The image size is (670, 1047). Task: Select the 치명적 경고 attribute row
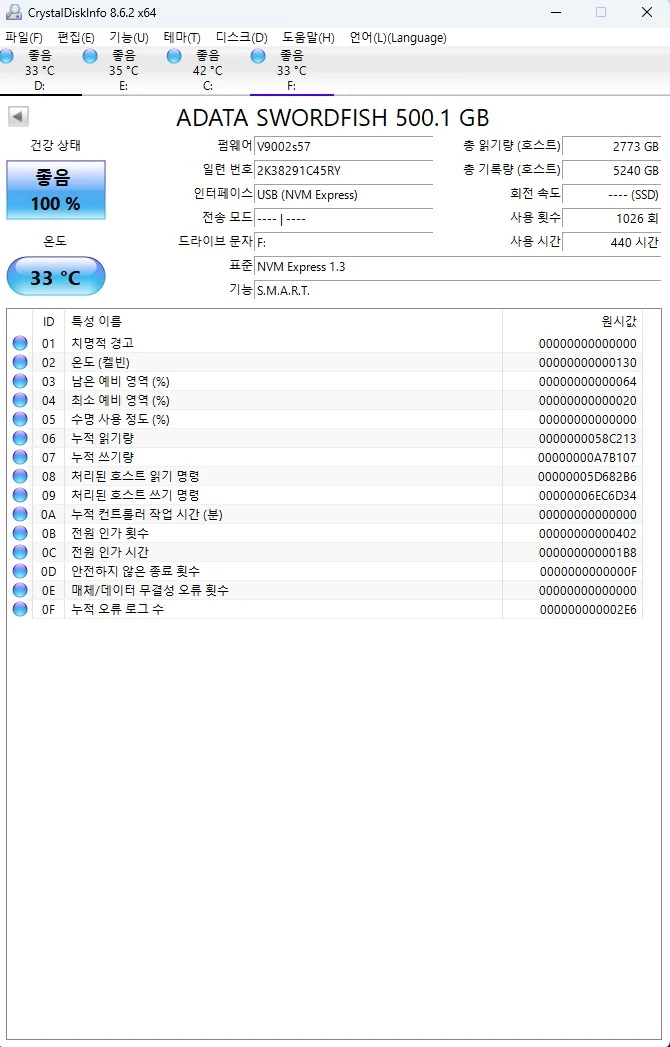pos(325,343)
